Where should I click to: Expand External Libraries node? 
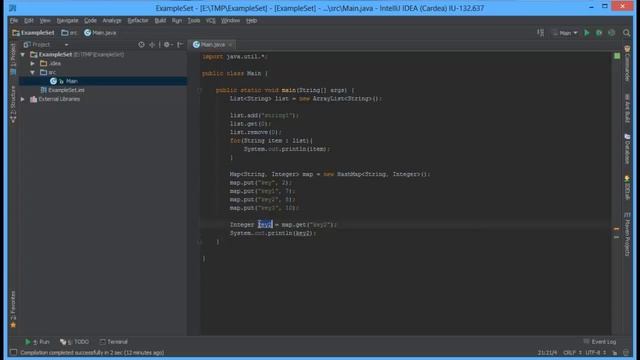pos(23,99)
